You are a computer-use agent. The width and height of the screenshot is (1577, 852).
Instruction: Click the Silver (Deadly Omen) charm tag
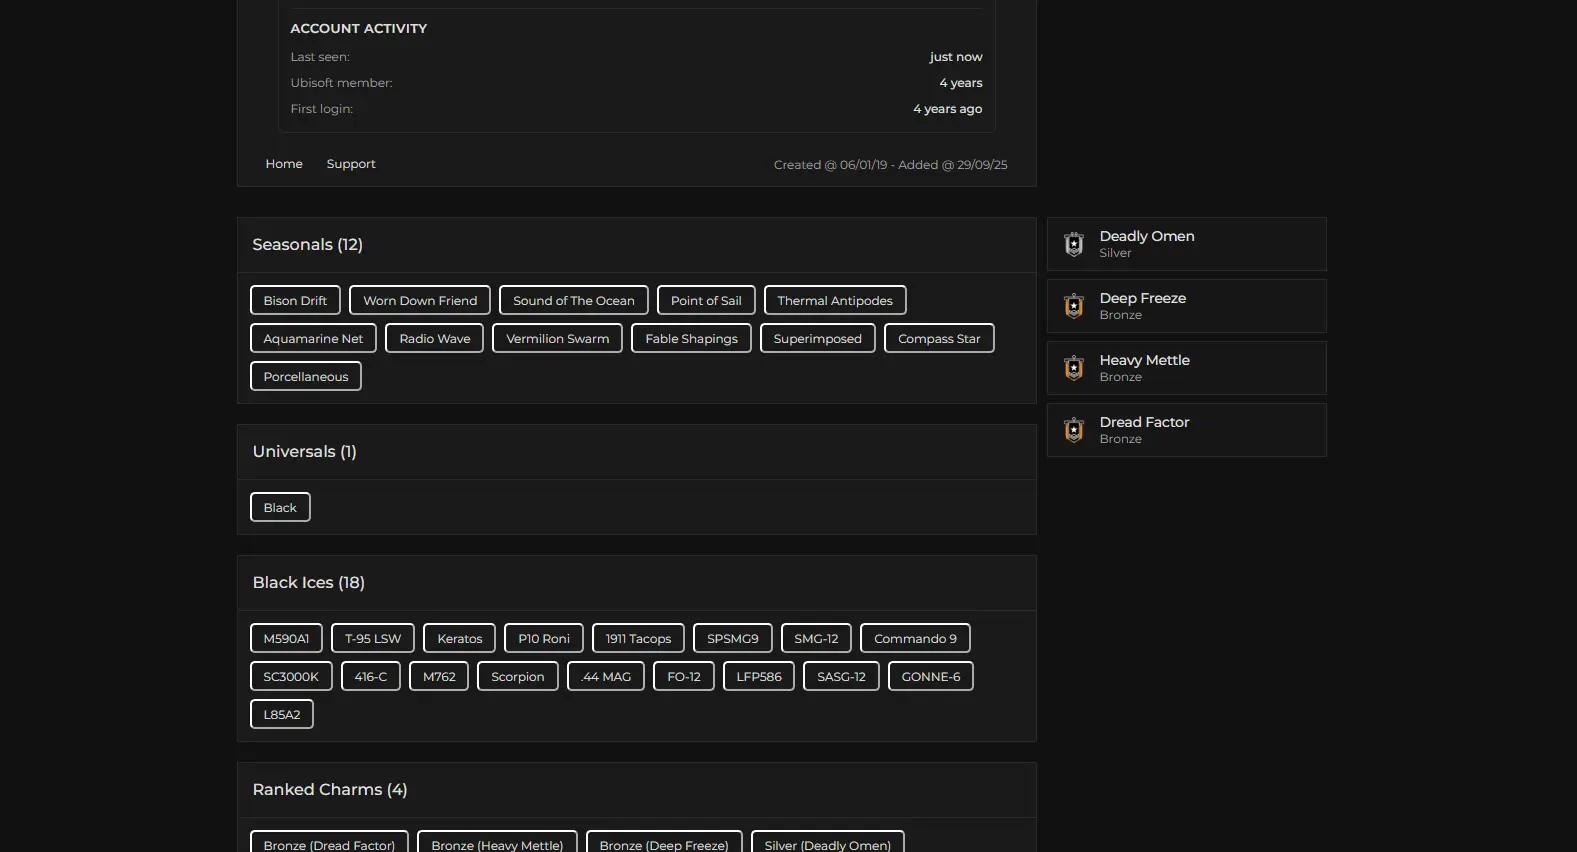[827, 844]
